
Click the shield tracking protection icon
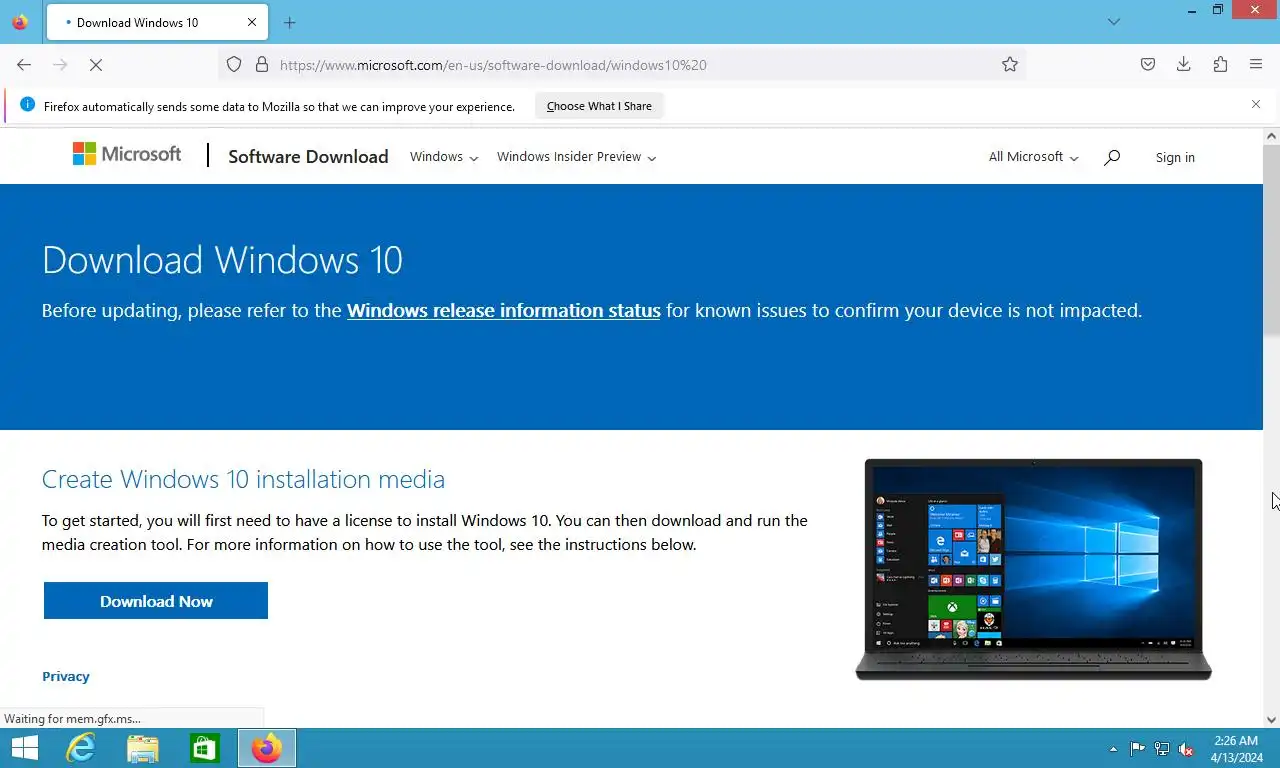point(234,65)
